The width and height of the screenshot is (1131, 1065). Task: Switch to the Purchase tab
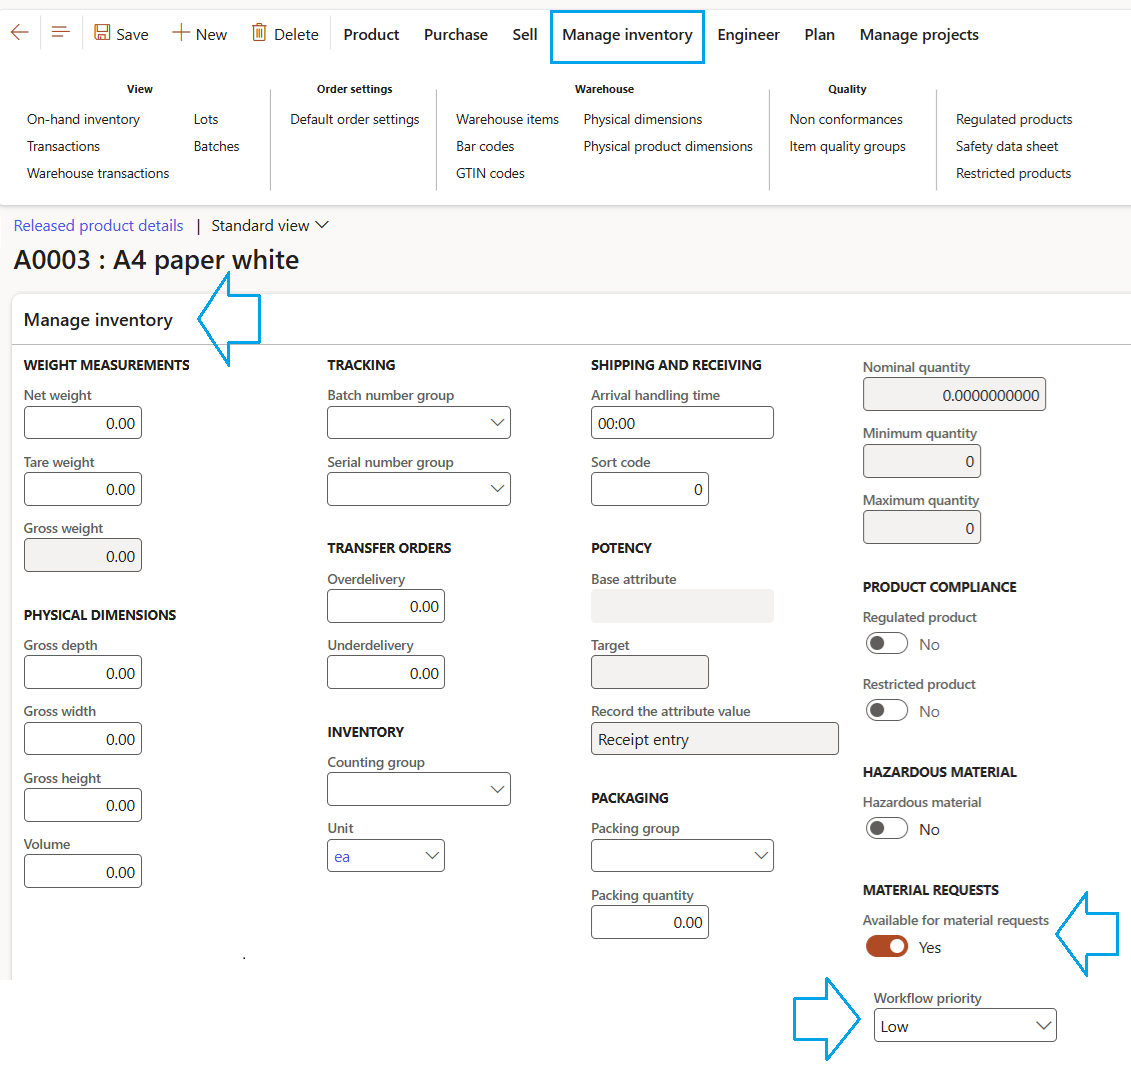point(456,35)
